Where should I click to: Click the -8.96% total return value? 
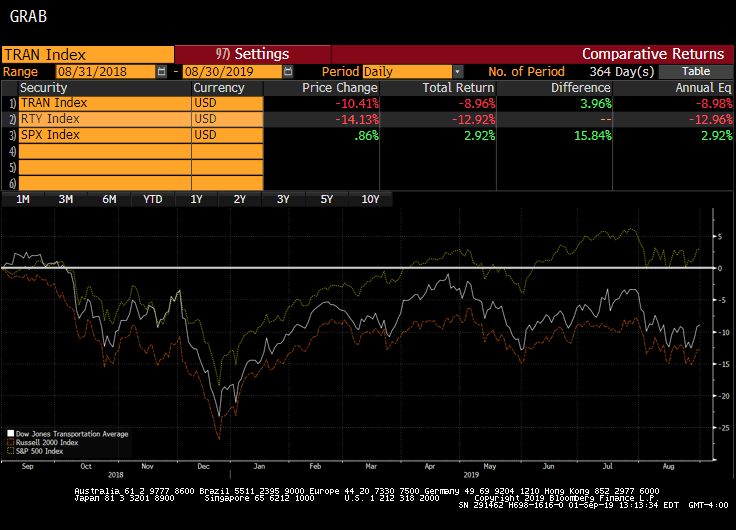(476, 104)
